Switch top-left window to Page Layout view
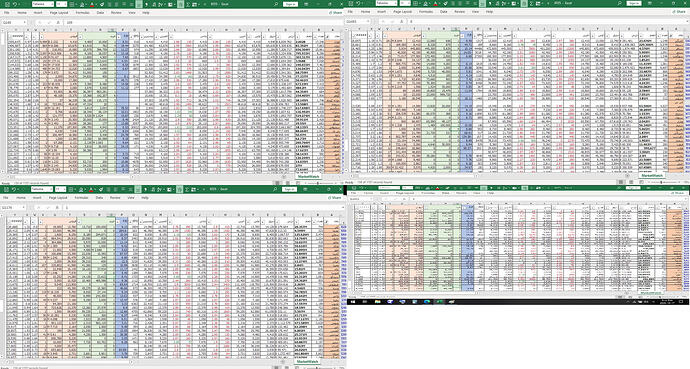690x369 pixels. click(287, 183)
